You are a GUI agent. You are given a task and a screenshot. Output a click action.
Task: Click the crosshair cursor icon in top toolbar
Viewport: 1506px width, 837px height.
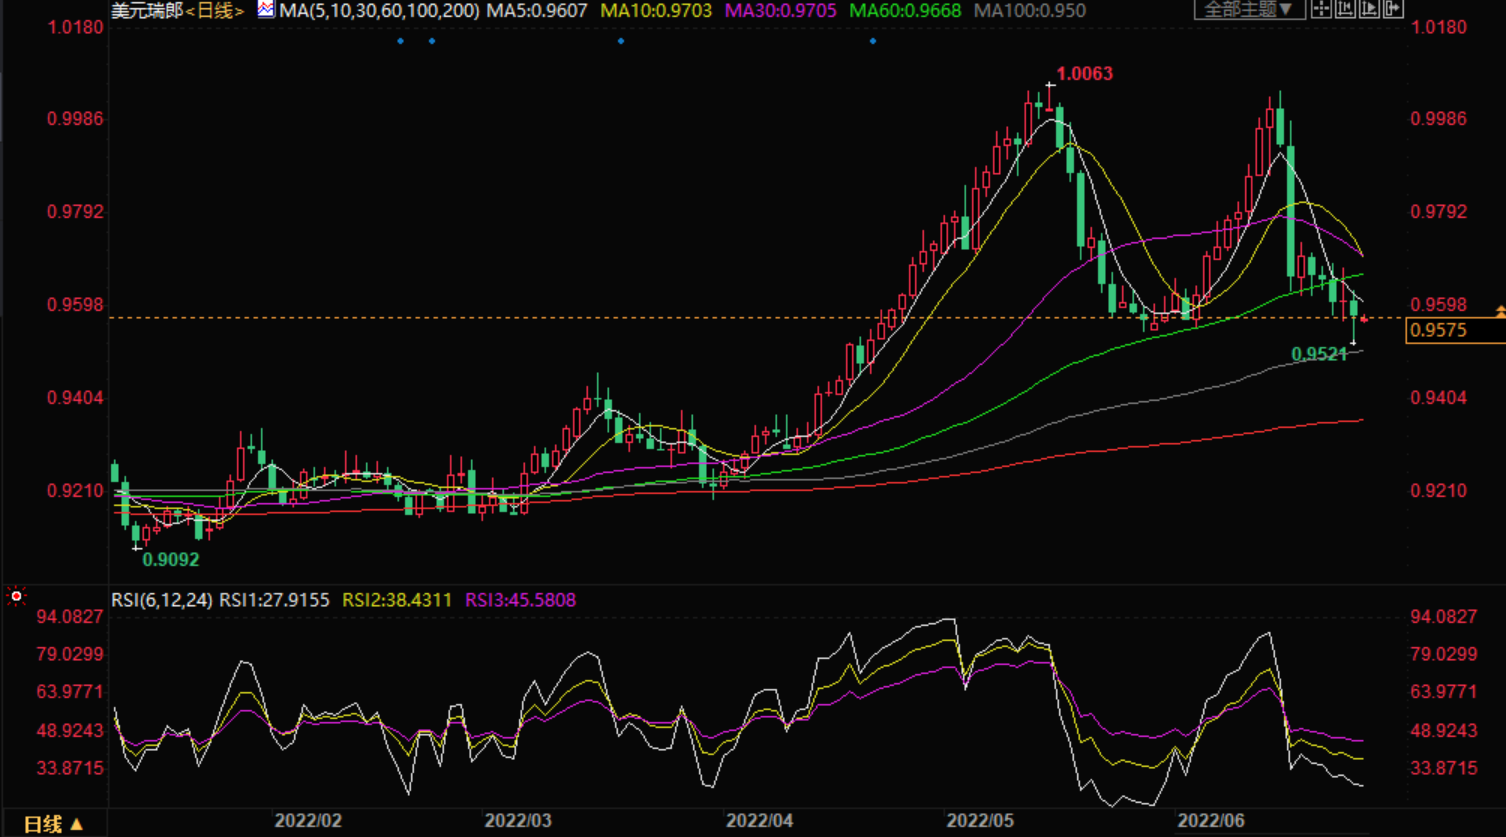[1321, 10]
